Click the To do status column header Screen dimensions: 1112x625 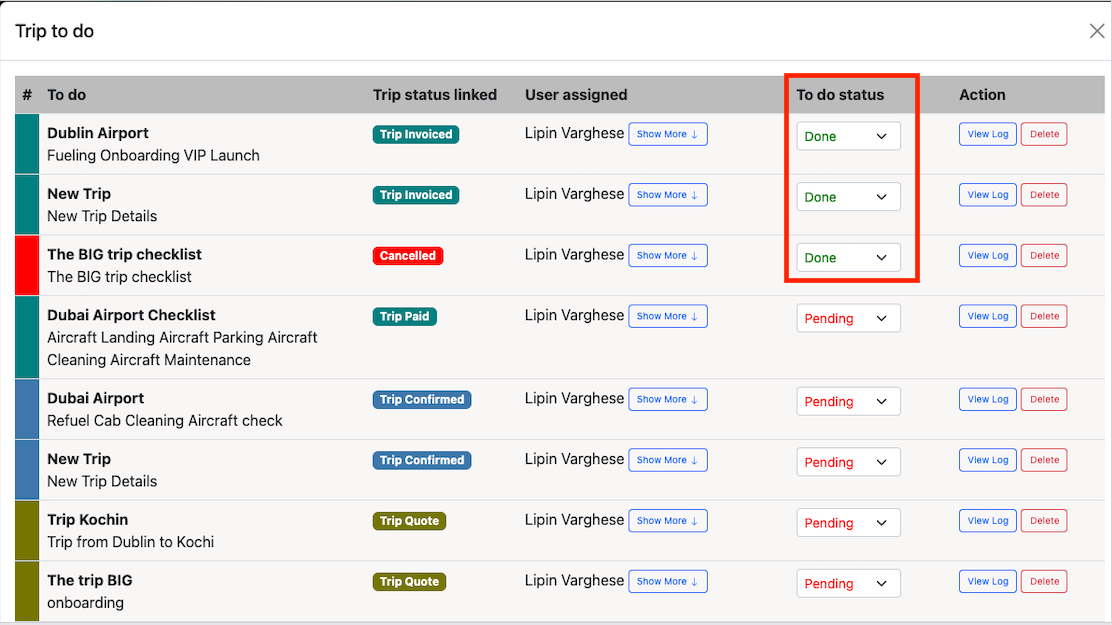pyautogui.click(x=840, y=95)
